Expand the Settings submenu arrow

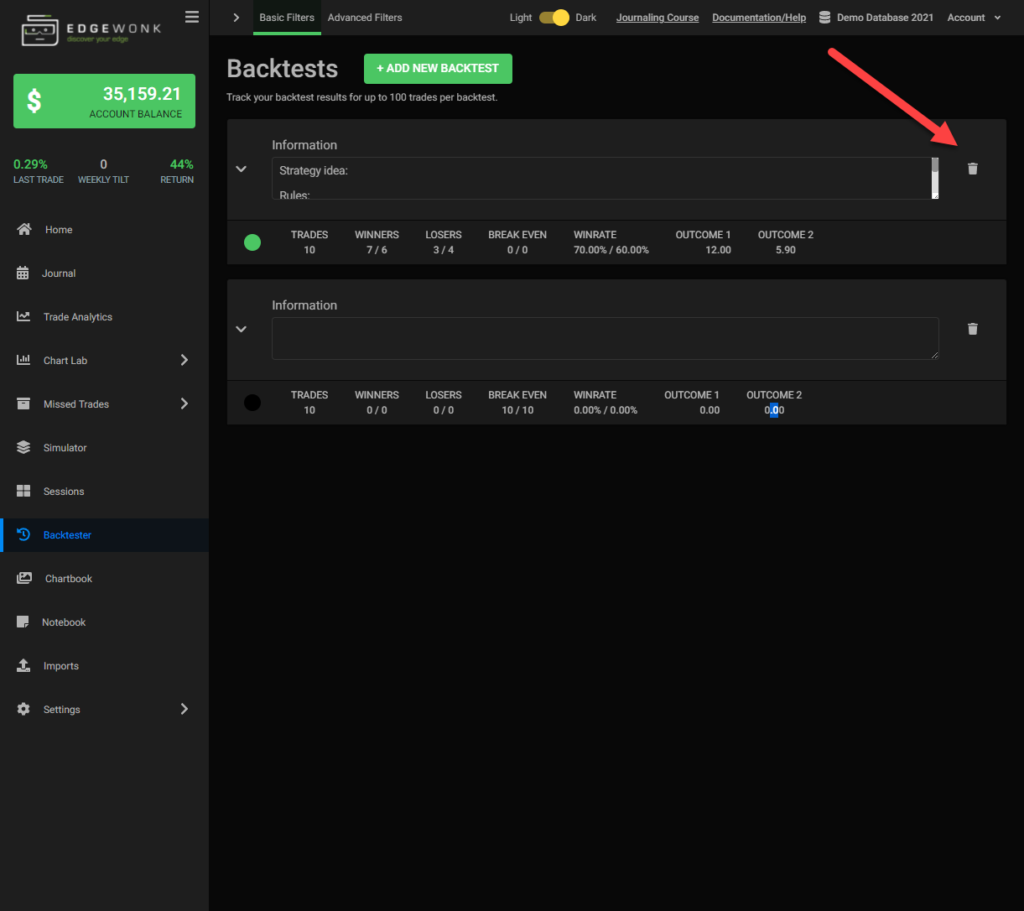pyautogui.click(x=184, y=708)
